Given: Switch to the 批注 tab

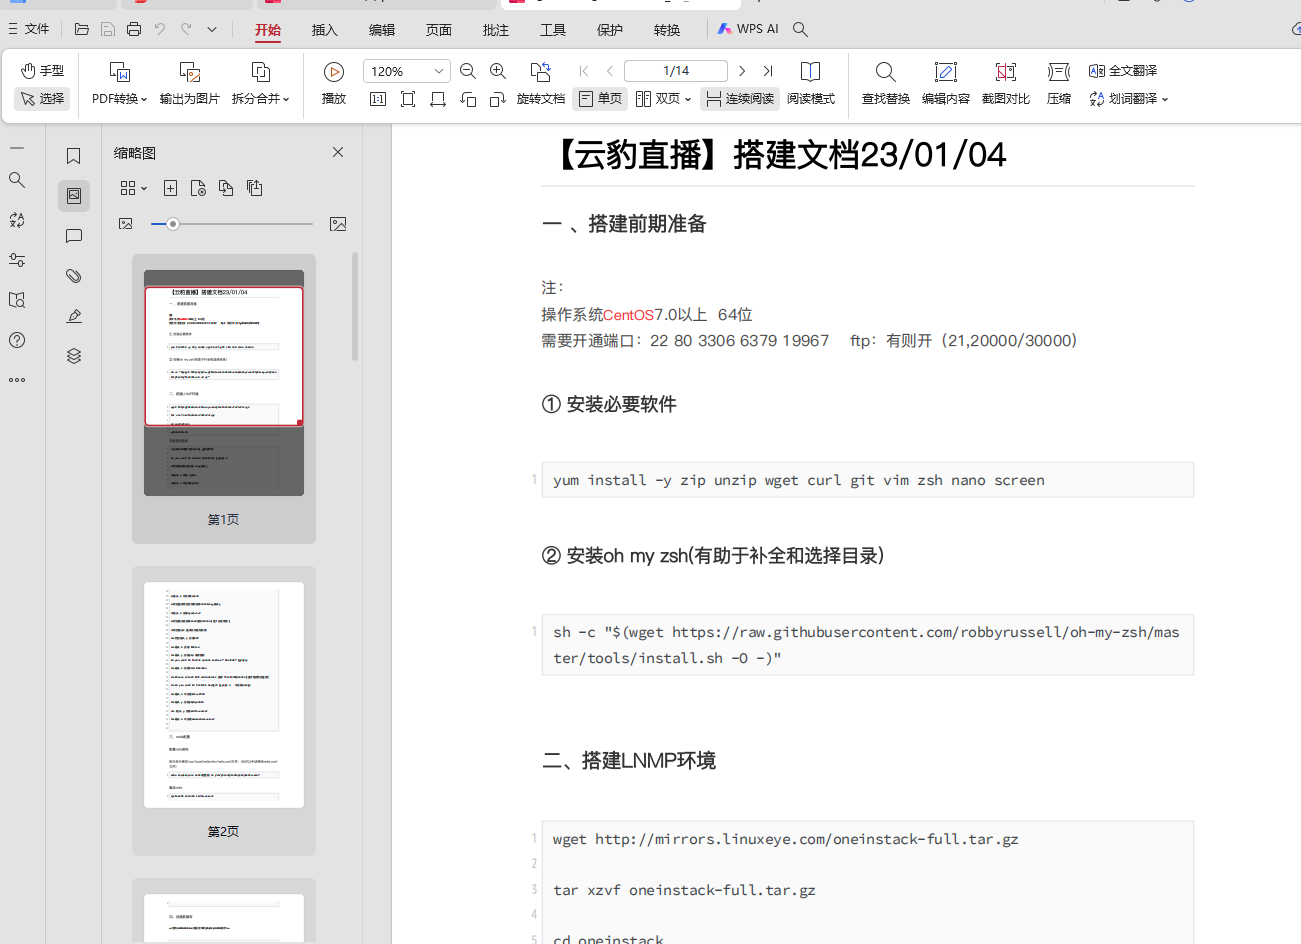Looking at the screenshot, I should pos(496,30).
